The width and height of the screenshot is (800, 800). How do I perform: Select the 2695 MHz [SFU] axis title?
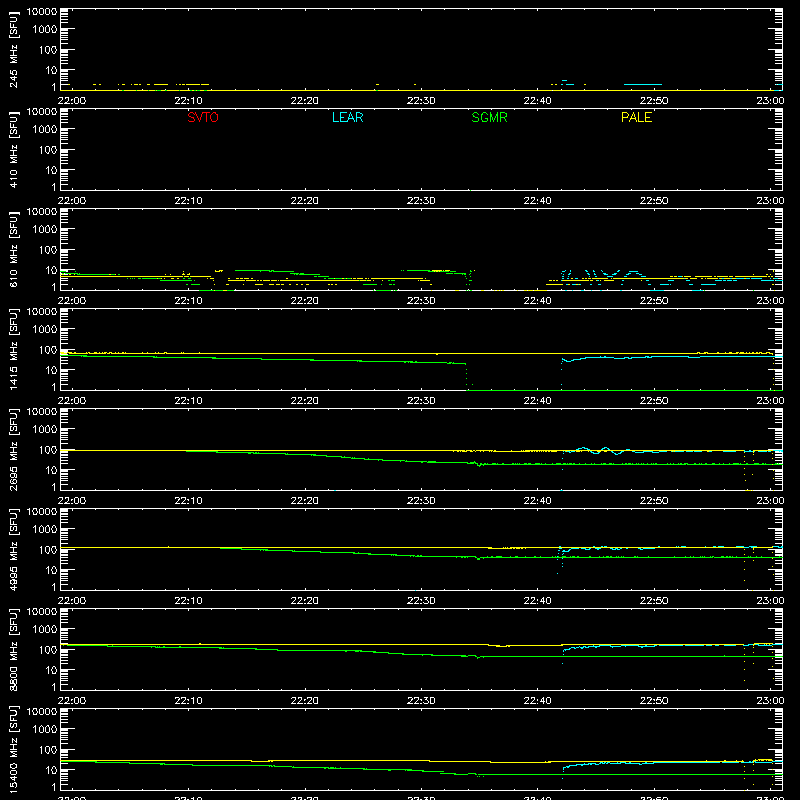tap(13, 449)
